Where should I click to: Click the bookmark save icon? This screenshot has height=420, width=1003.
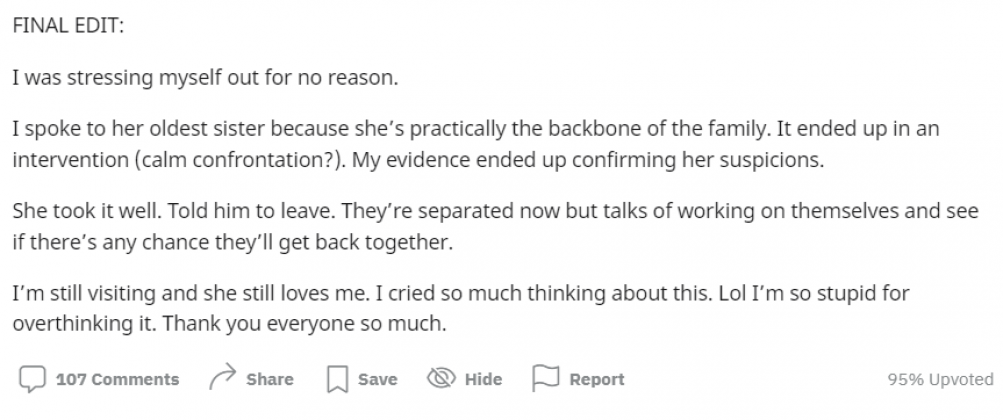tap(337, 379)
